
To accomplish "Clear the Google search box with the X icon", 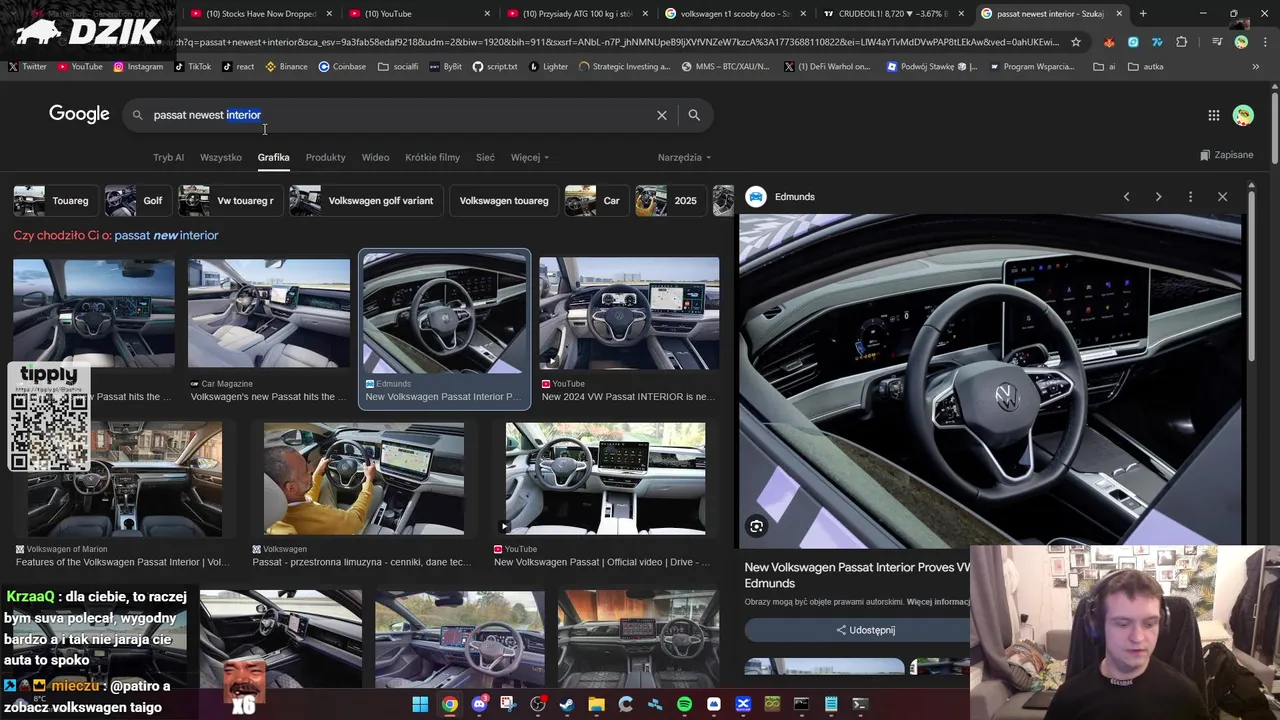I will coord(661,115).
